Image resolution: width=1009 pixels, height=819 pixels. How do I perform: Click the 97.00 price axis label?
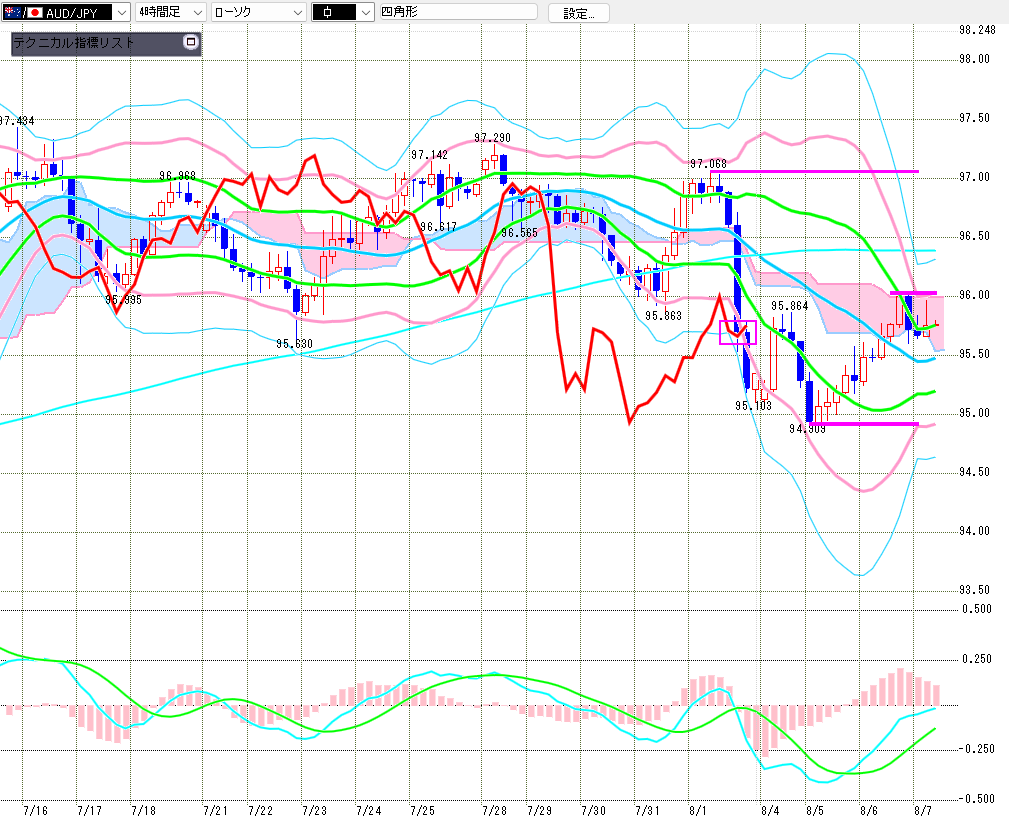pos(974,177)
